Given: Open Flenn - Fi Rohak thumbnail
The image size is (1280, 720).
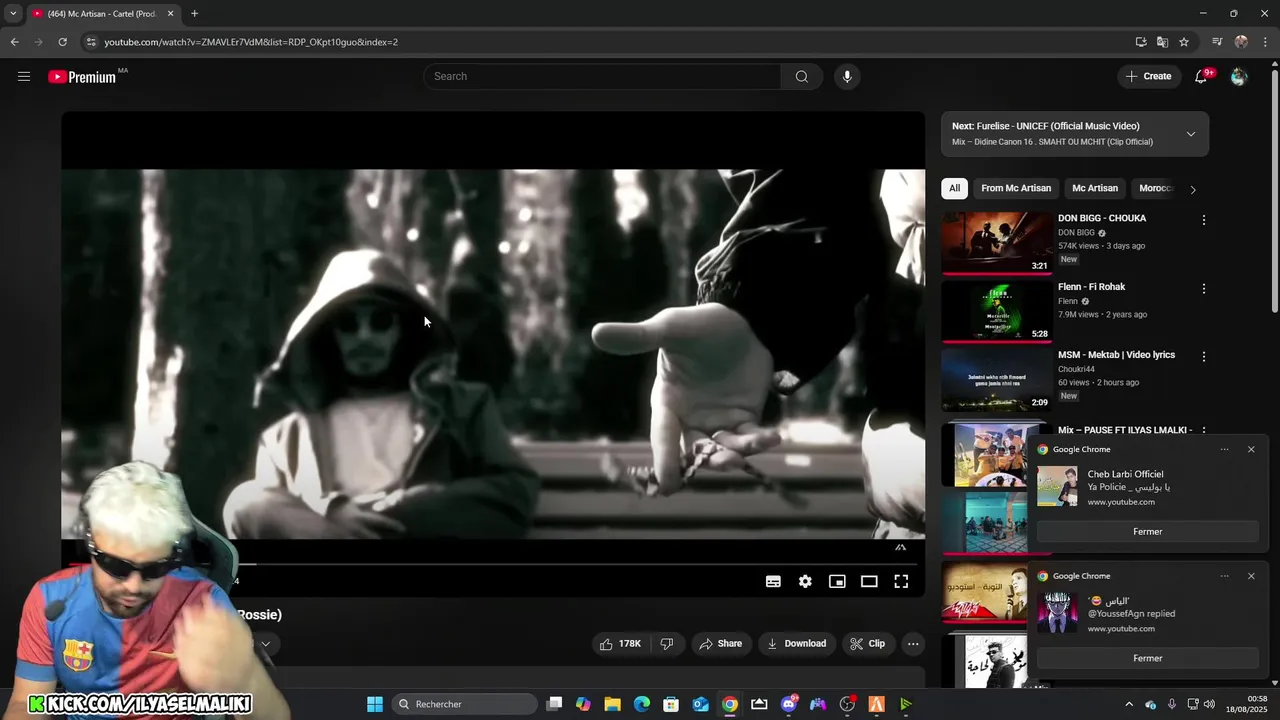Looking at the screenshot, I should pyautogui.click(x=997, y=311).
